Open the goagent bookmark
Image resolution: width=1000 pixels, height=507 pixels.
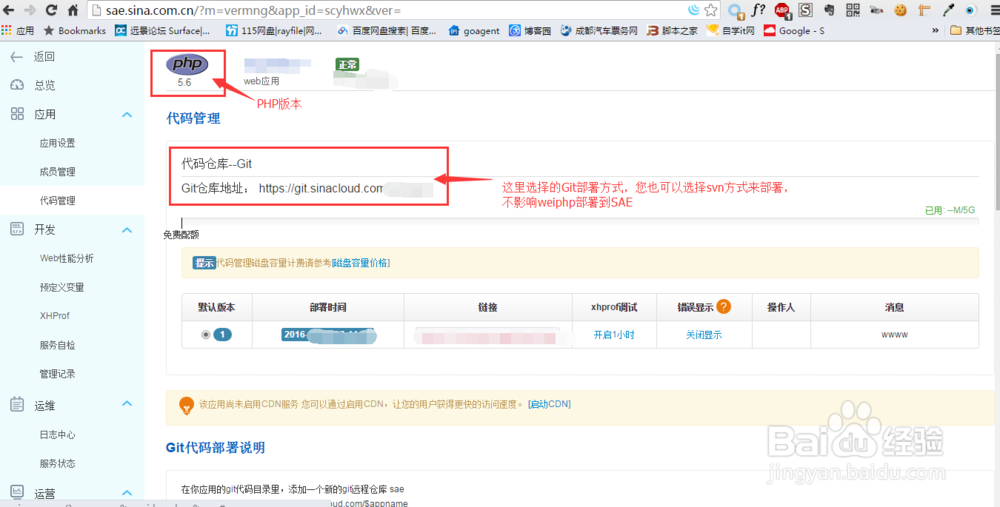474,31
